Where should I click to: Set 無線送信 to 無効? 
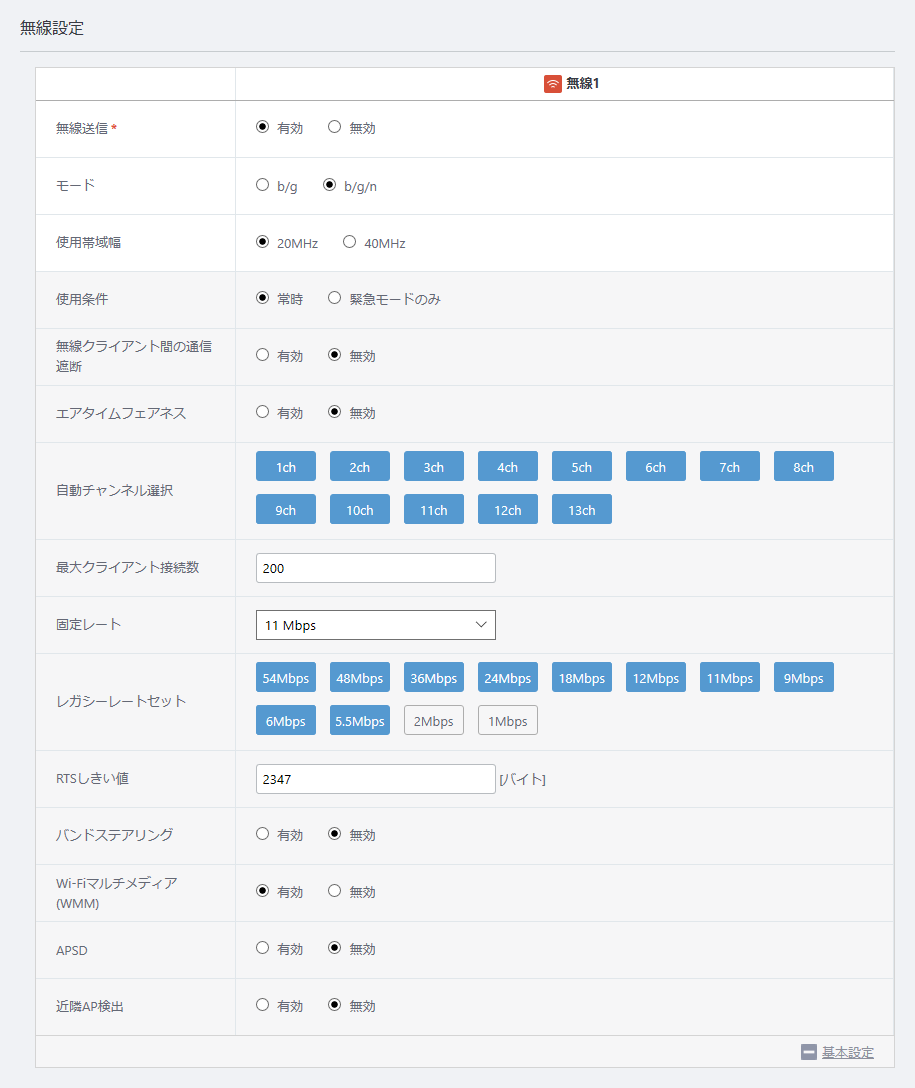[334, 127]
